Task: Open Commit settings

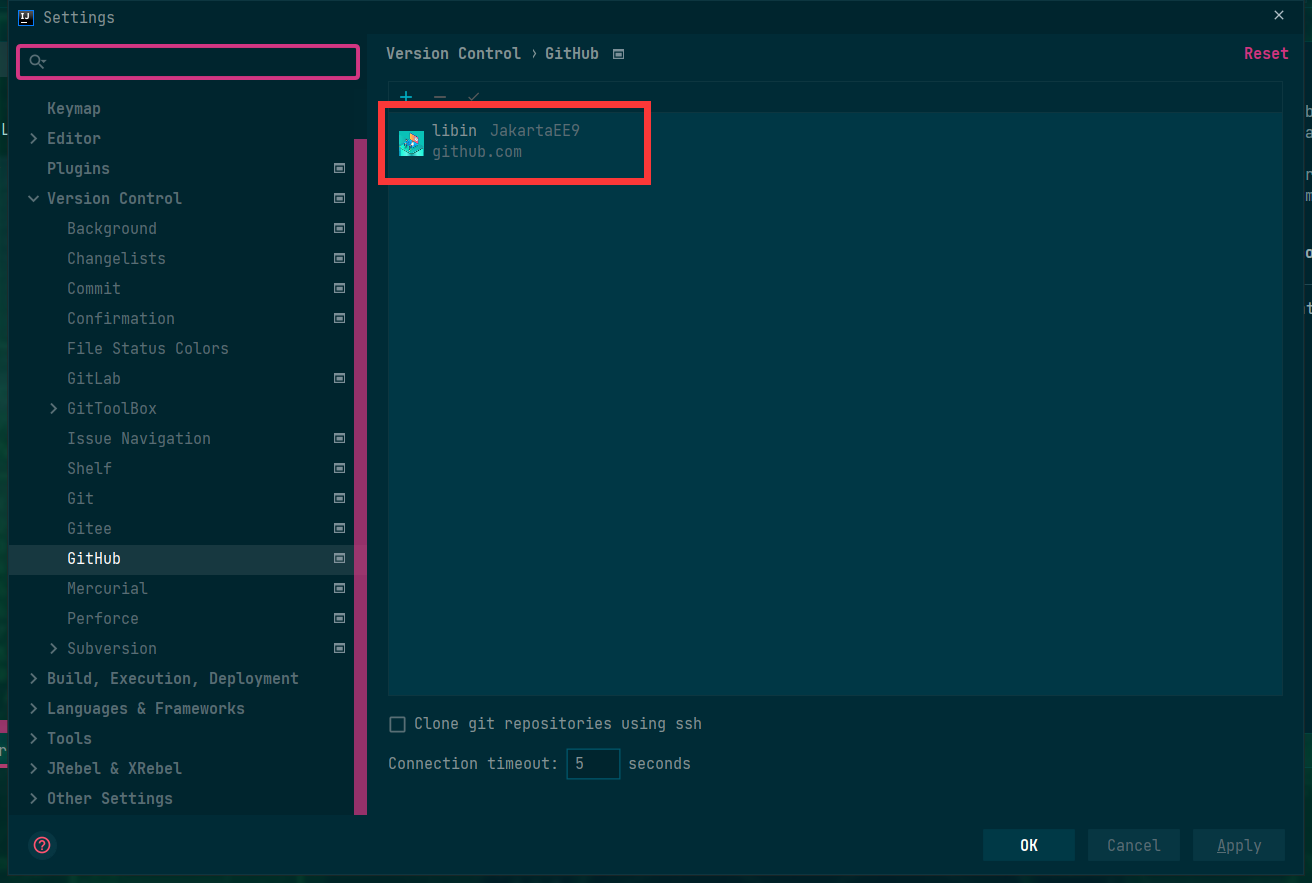Action: pyautogui.click(x=94, y=288)
